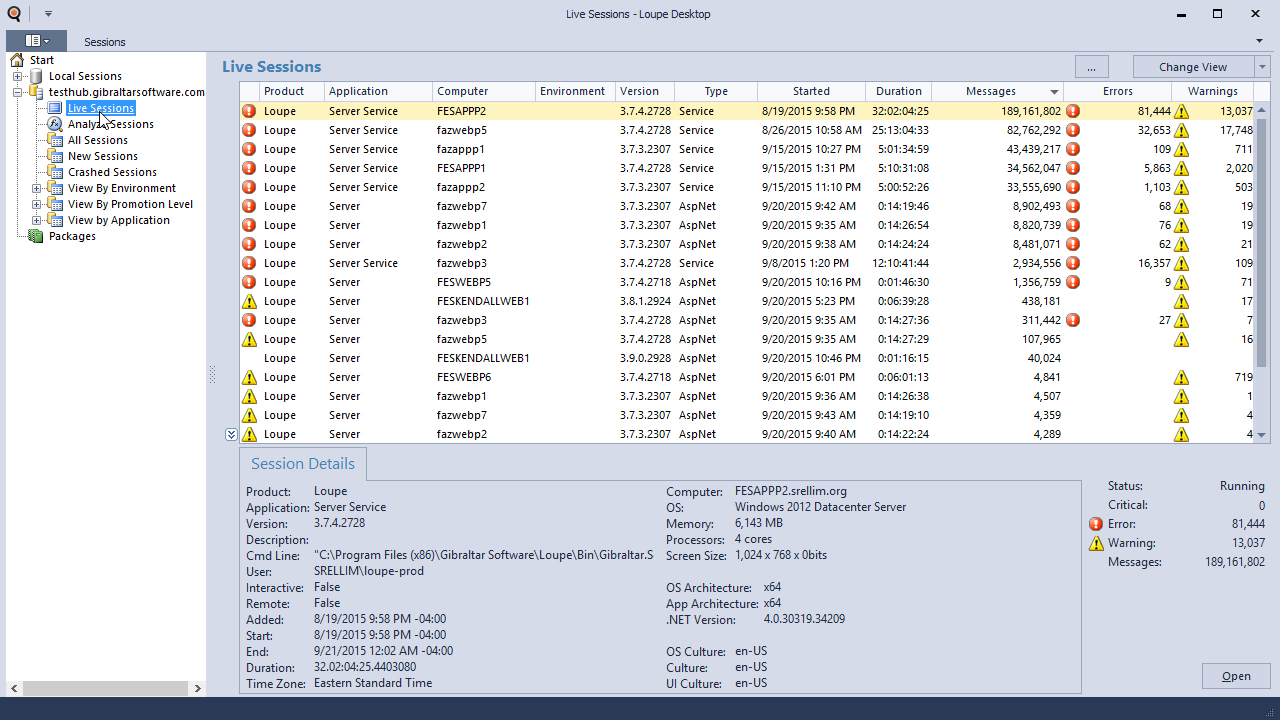1280x720 pixels.
Task: Expand the View By Environment node
Action: (36, 188)
